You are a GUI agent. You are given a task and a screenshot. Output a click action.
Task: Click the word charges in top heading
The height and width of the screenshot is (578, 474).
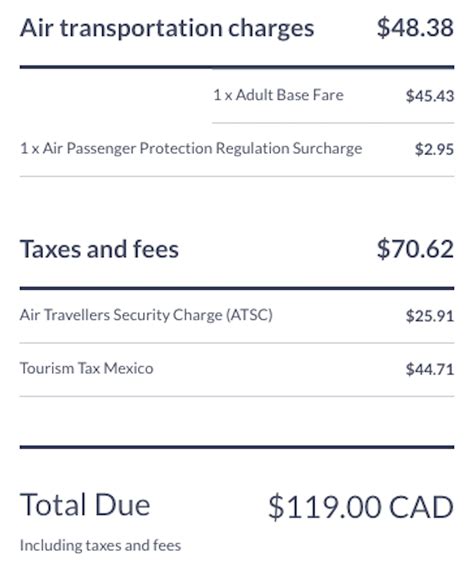[x=271, y=29]
